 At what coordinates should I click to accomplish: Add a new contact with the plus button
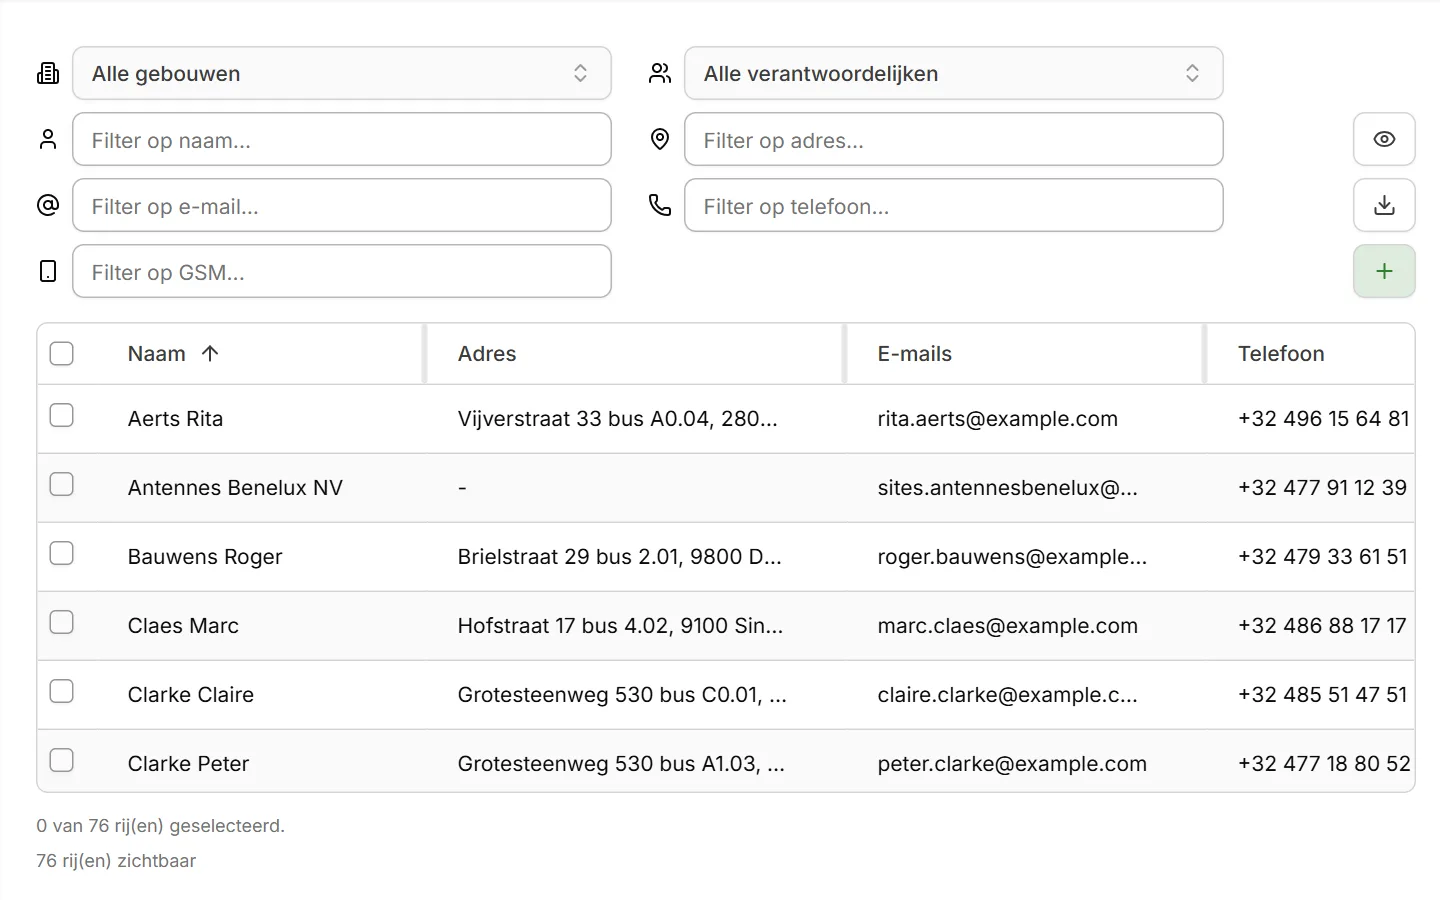point(1384,271)
